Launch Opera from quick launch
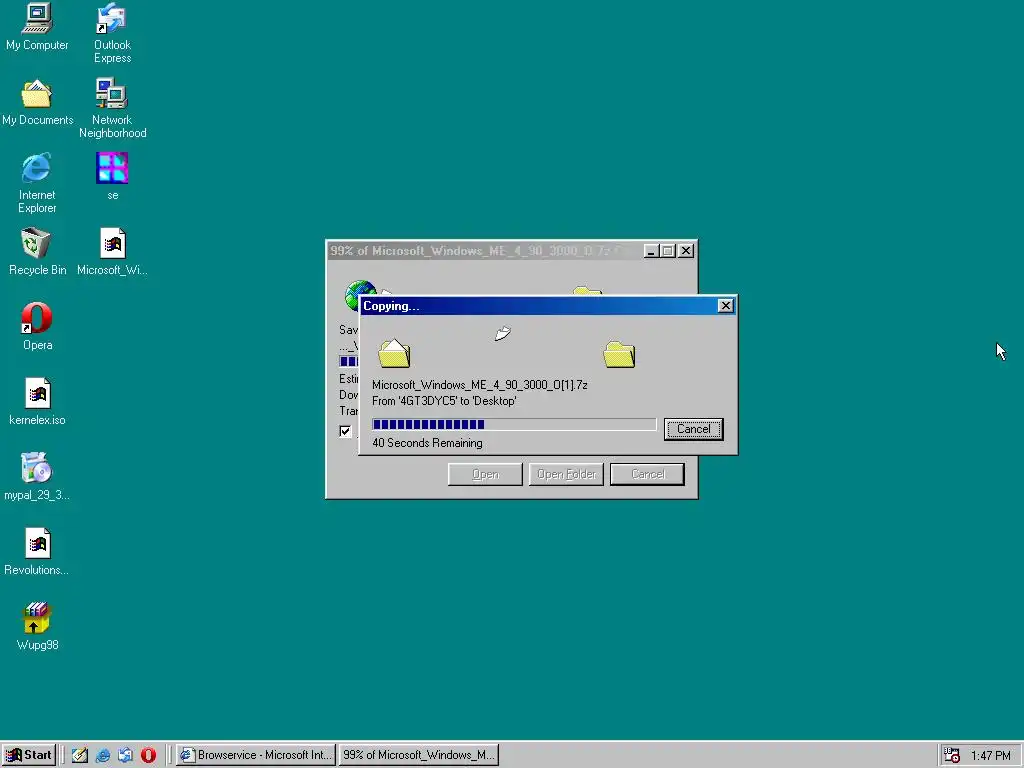The height and width of the screenshot is (768, 1024). pos(148,755)
